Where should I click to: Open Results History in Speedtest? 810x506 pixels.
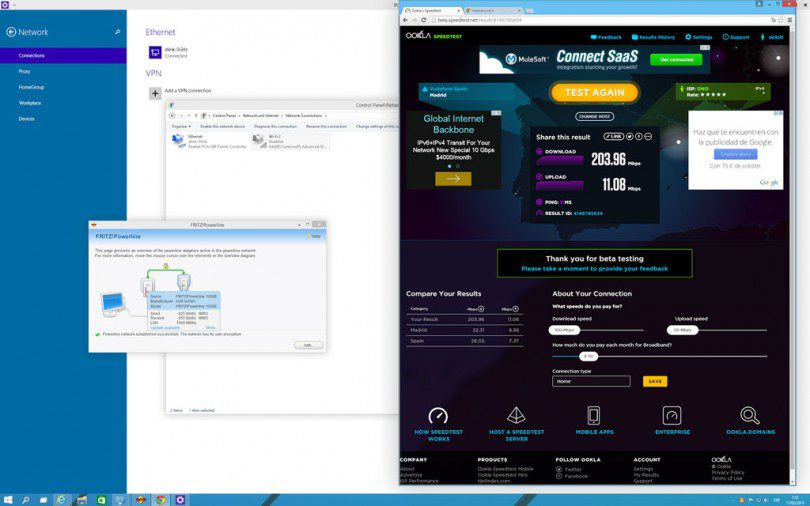click(653, 37)
